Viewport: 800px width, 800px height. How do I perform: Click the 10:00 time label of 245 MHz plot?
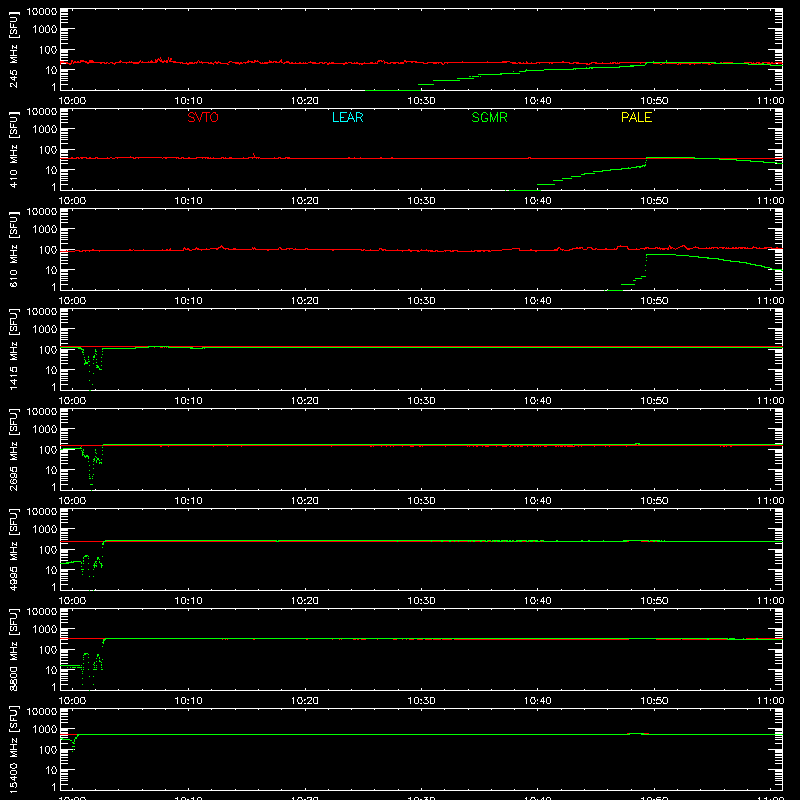pyautogui.click(x=72, y=101)
